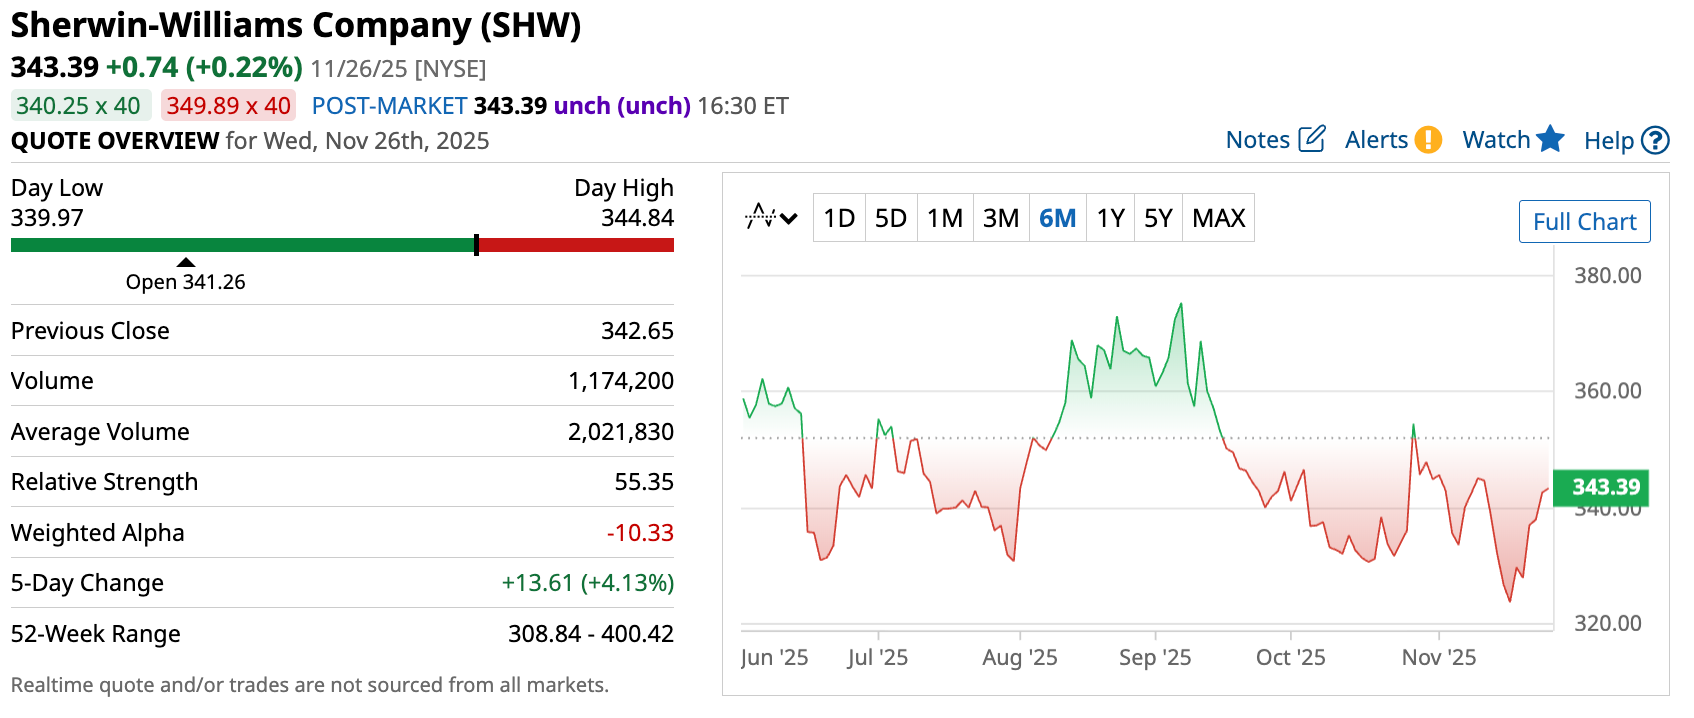Viewport: 1694px width, 718px height.
Task: Select the 6M chart range
Action: coord(1057,218)
